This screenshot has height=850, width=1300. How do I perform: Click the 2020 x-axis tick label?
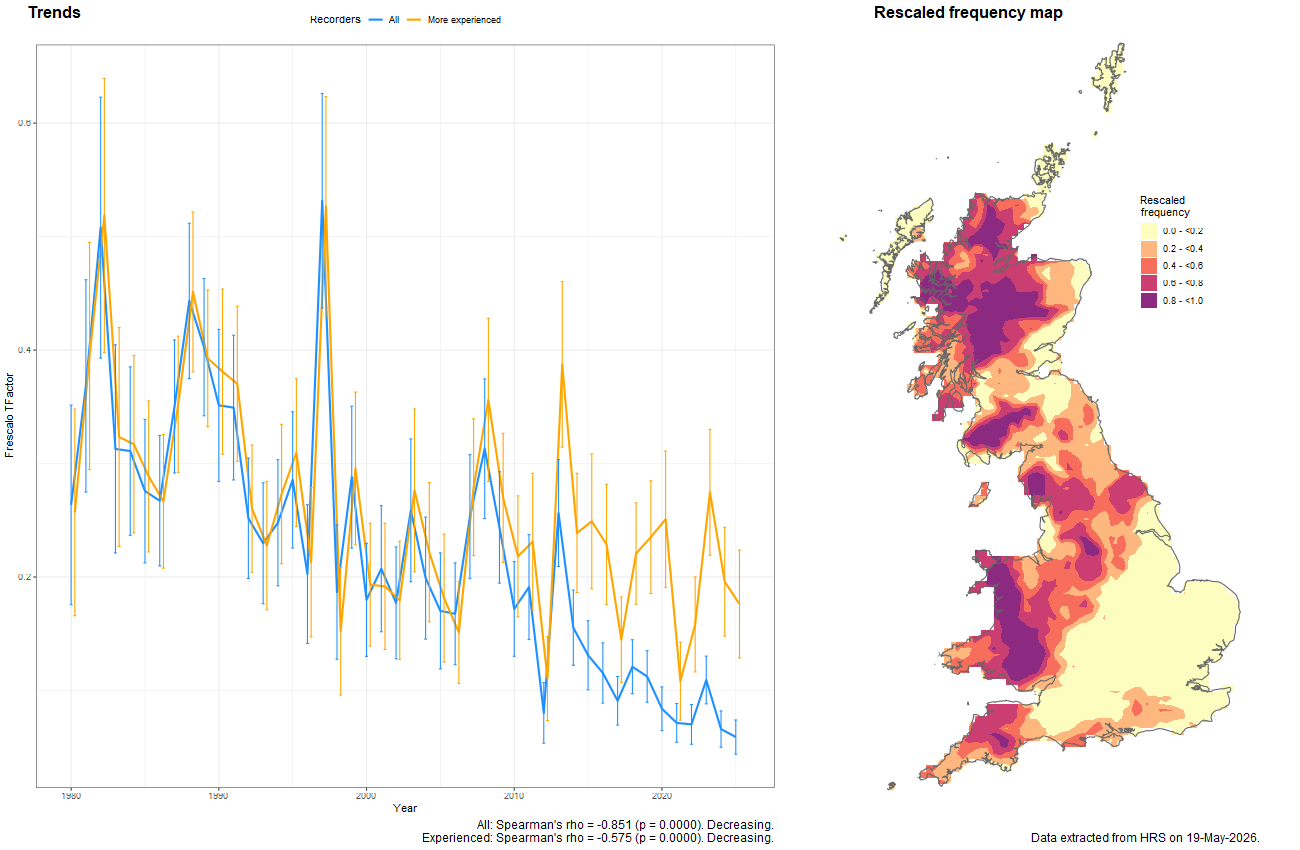pos(662,796)
